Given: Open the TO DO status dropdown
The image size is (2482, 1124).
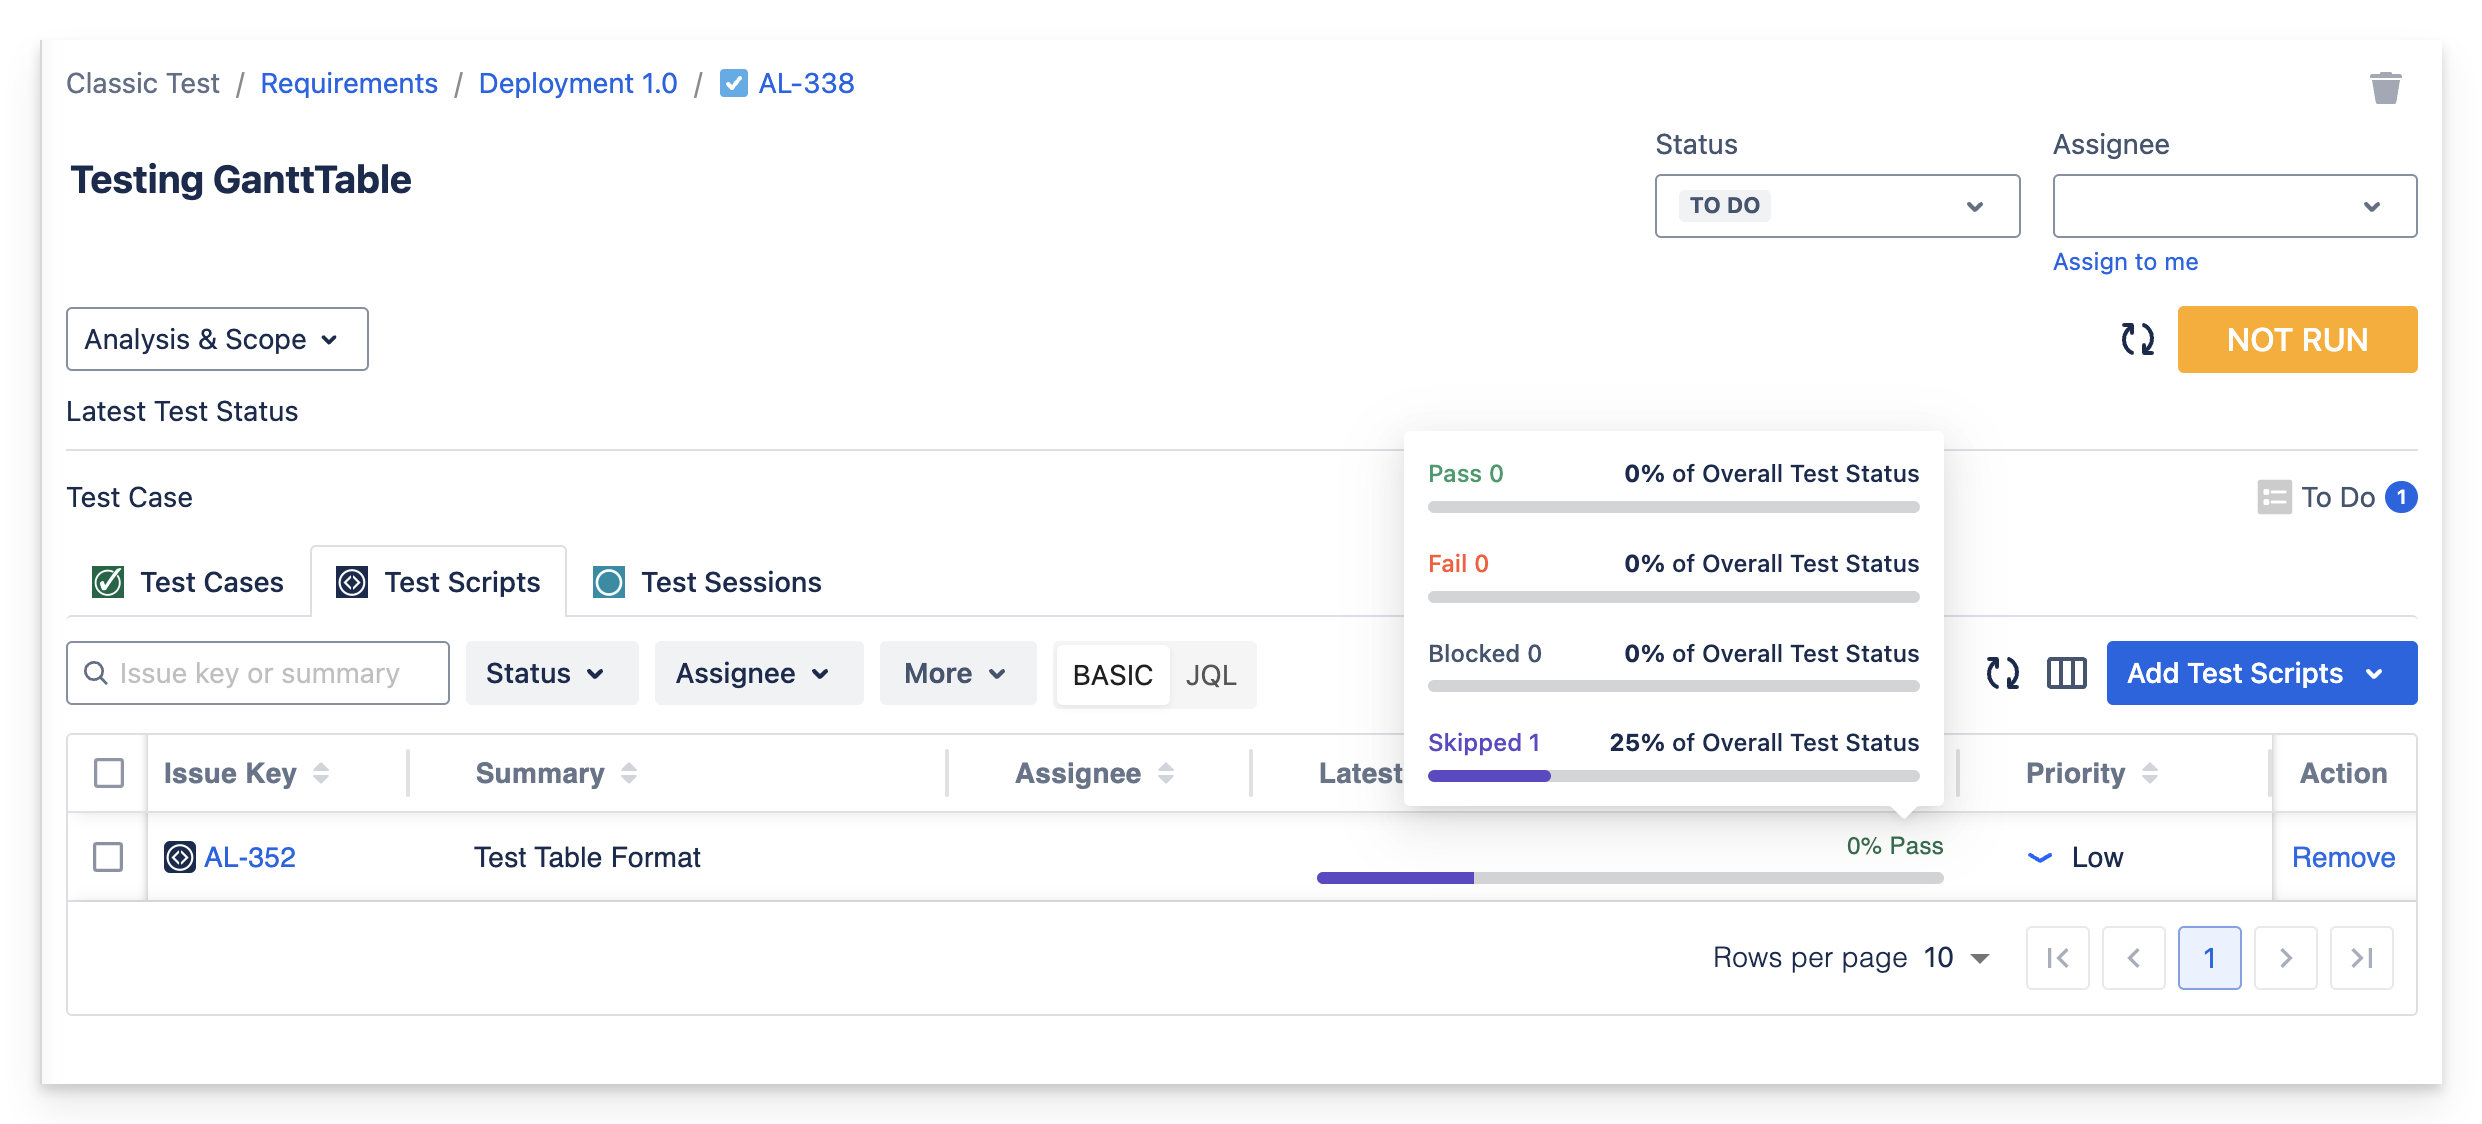Looking at the screenshot, I should click(1836, 206).
